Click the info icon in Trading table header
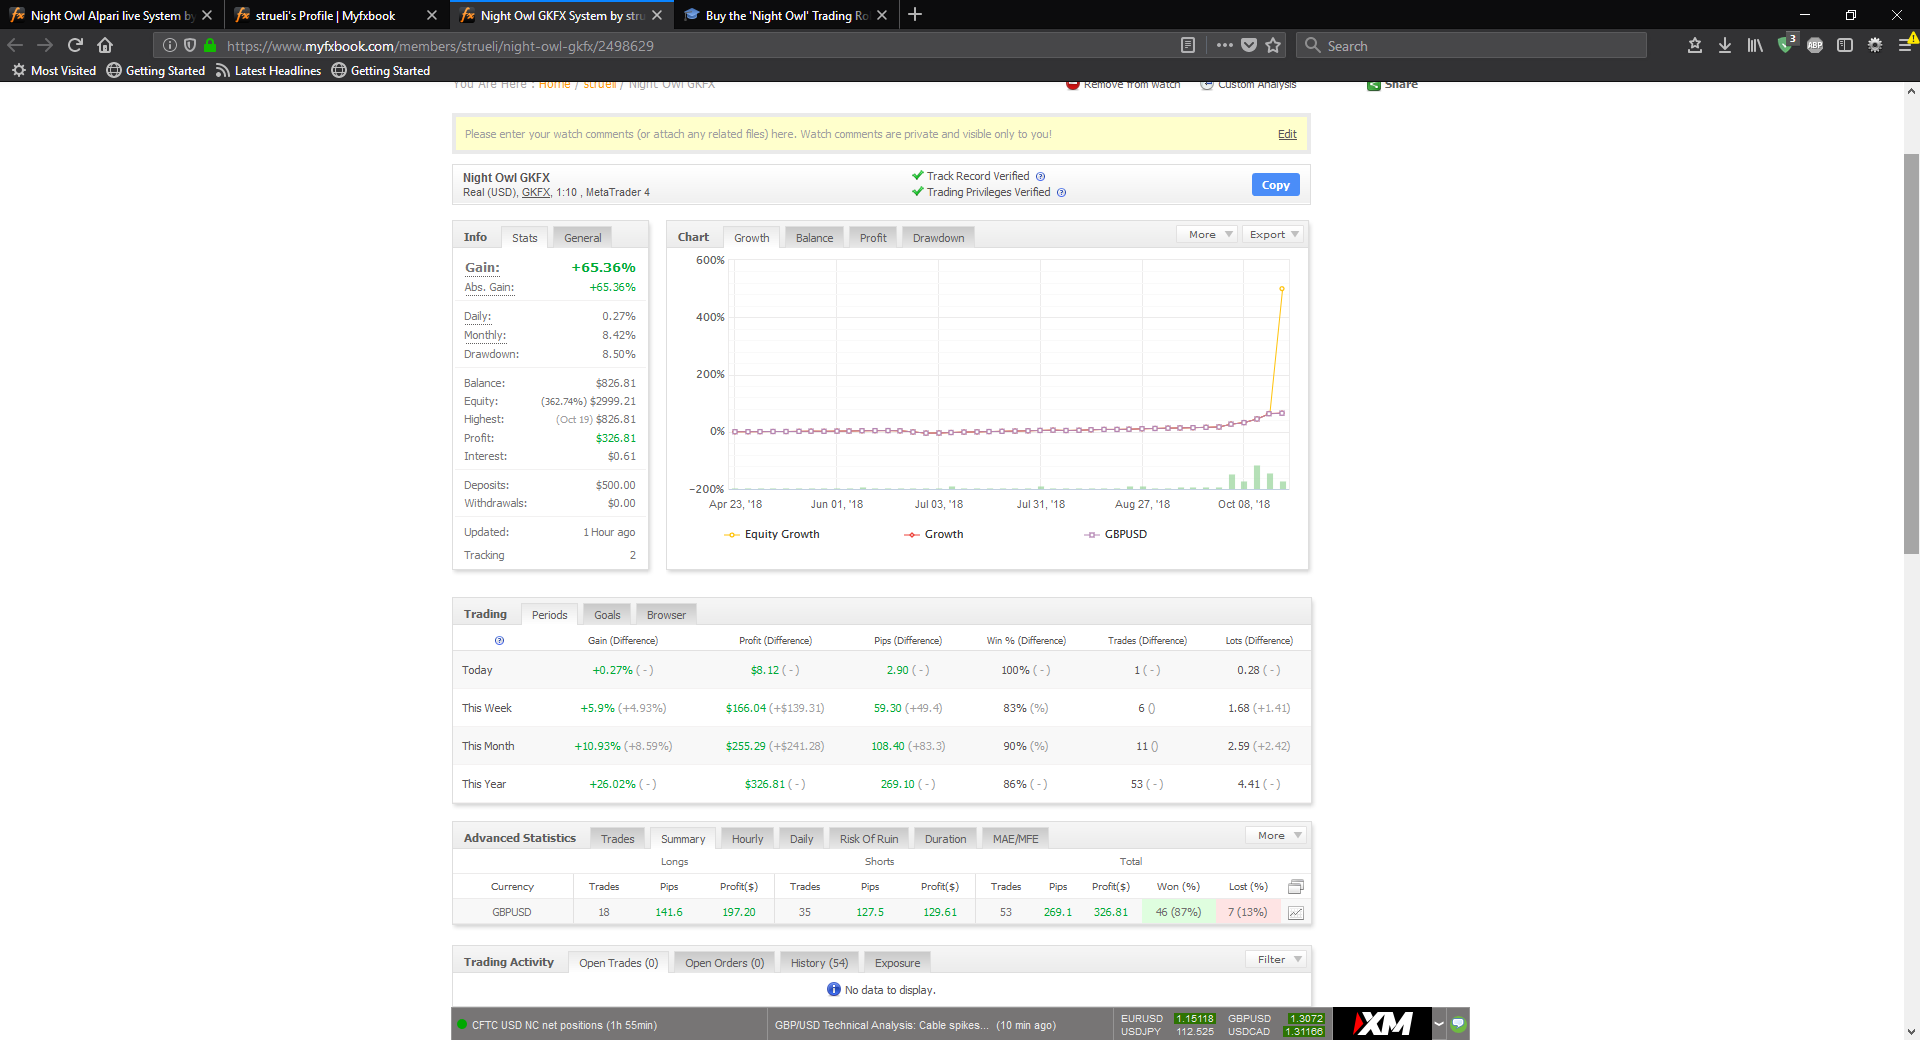The image size is (1920, 1040). click(x=499, y=641)
